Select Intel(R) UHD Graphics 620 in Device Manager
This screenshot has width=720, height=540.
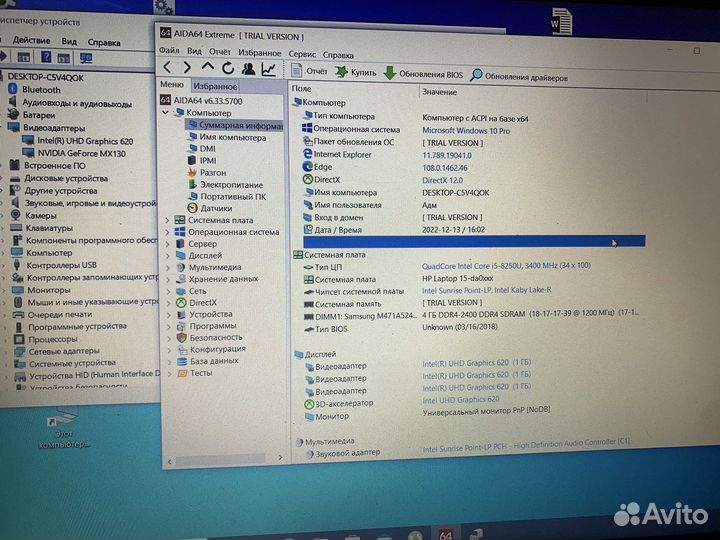[x=85, y=141]
